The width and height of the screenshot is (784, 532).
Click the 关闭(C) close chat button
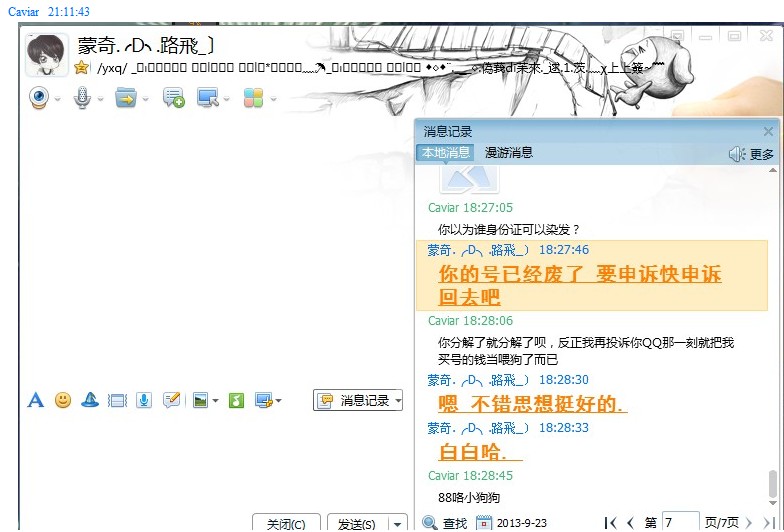[x=286, y=523]
